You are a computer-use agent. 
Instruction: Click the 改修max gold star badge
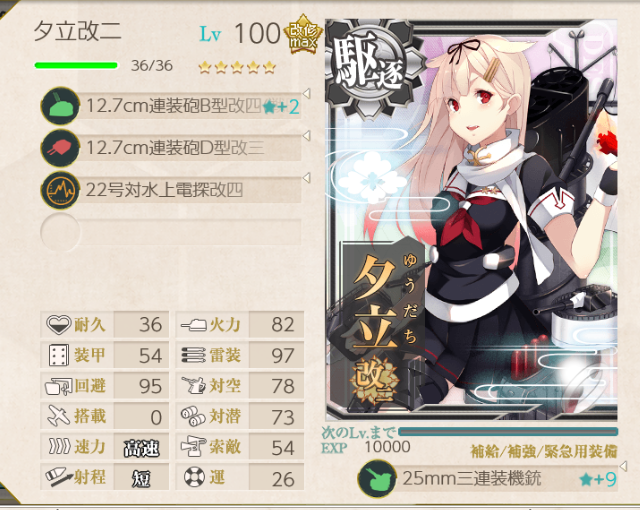[x=303, y=35]
